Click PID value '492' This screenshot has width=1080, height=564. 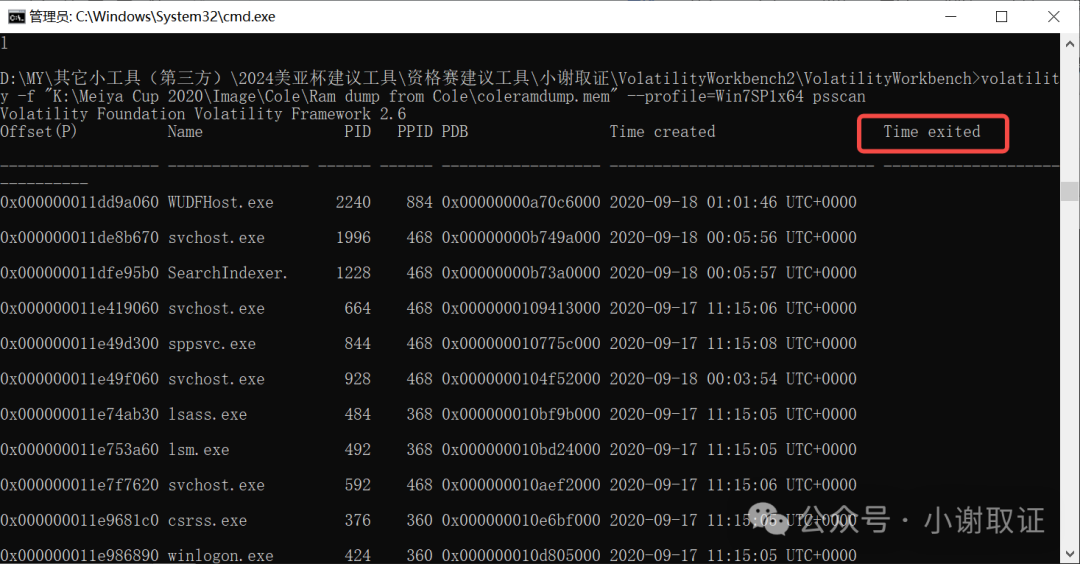tap(357, 450)
